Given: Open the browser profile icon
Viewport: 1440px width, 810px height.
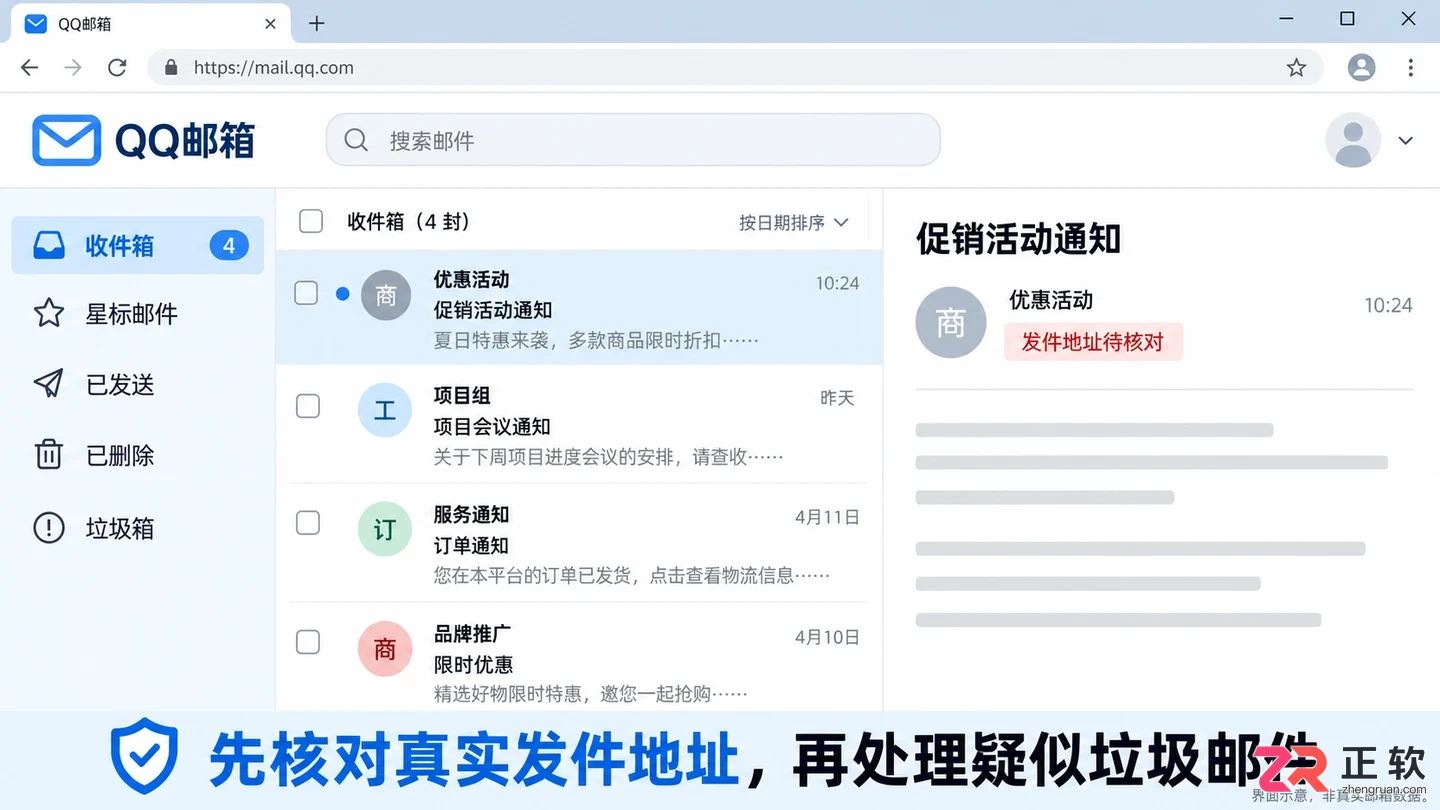Looking at the screenshot, I should click(1361, 68).
